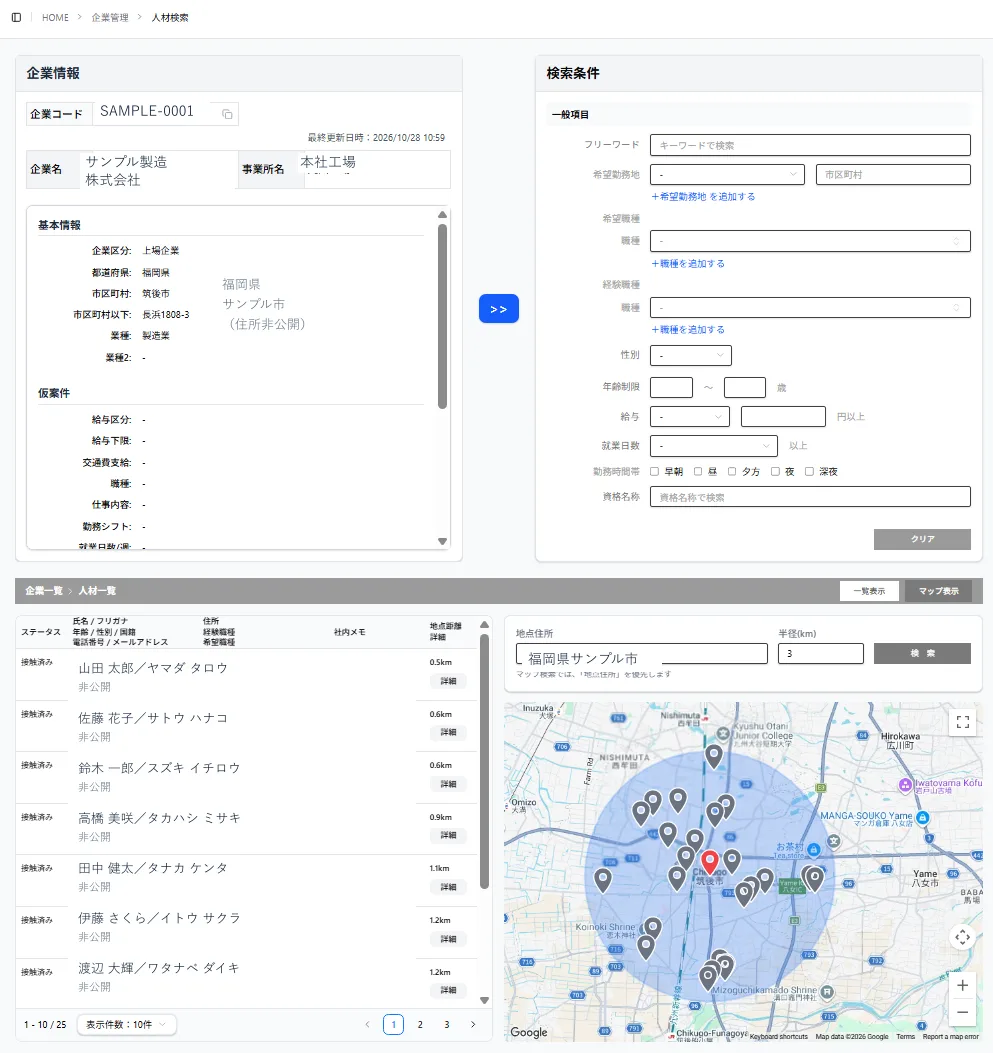Viewport: 993px width, 1053px height.
Task: Select page 3 of results
Action: (446, 1025)
